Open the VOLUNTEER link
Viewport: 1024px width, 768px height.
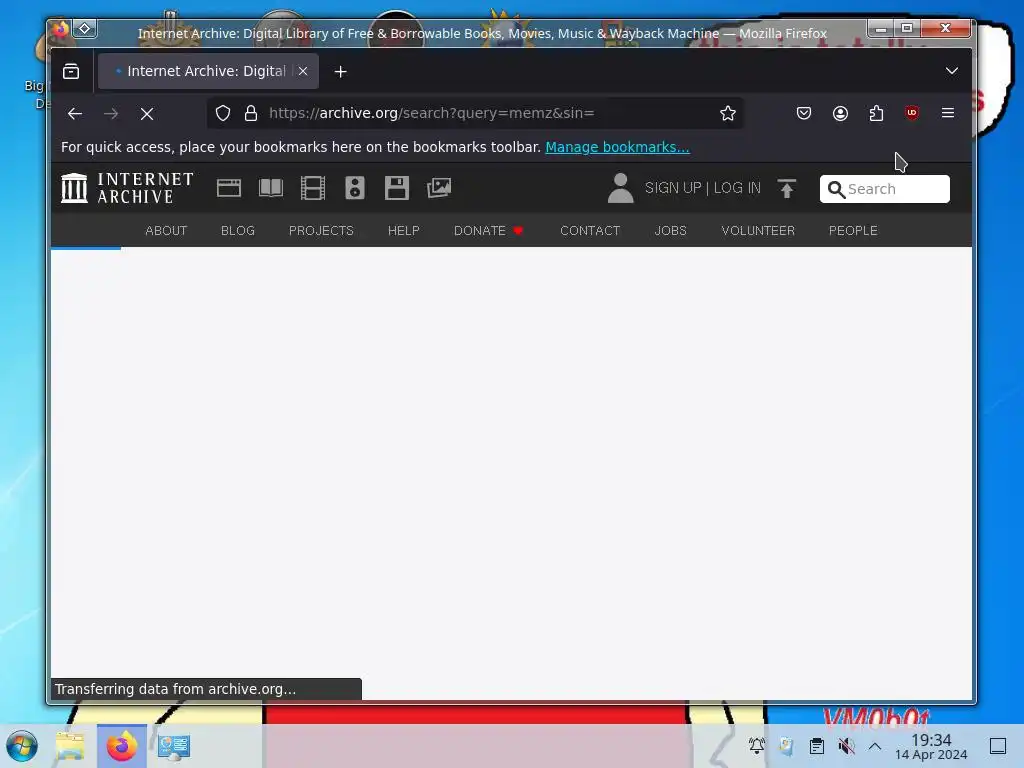[x=758, y=231]
